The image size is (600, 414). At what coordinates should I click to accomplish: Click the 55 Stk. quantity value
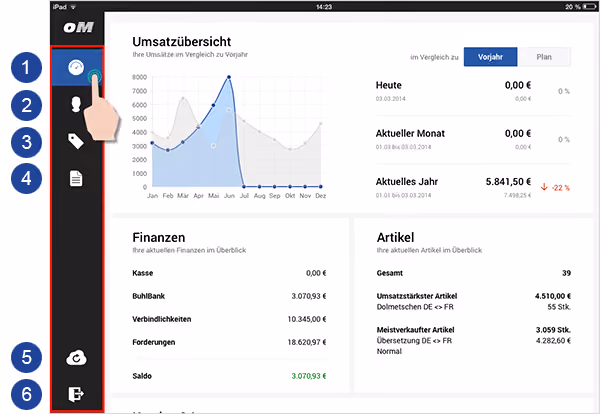pos(559,307)
